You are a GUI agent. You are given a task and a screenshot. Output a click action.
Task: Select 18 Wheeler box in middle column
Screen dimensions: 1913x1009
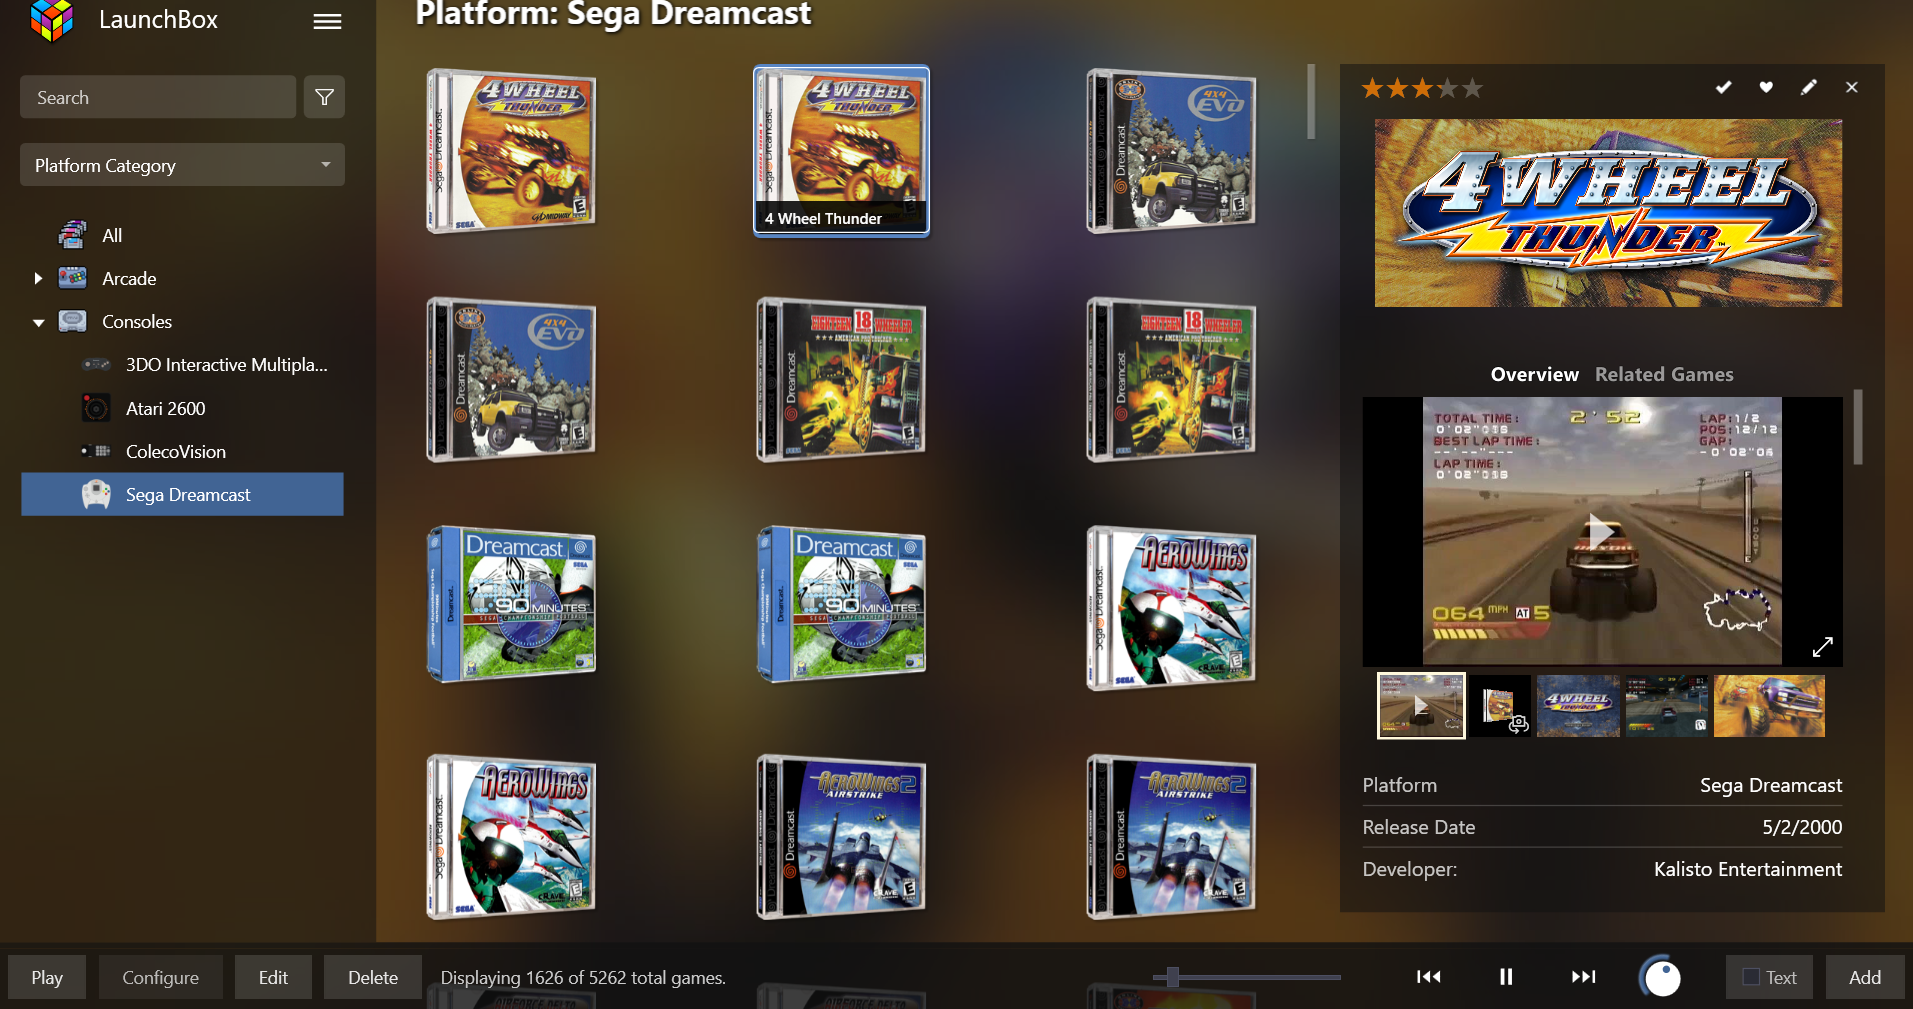coord(841,379)
